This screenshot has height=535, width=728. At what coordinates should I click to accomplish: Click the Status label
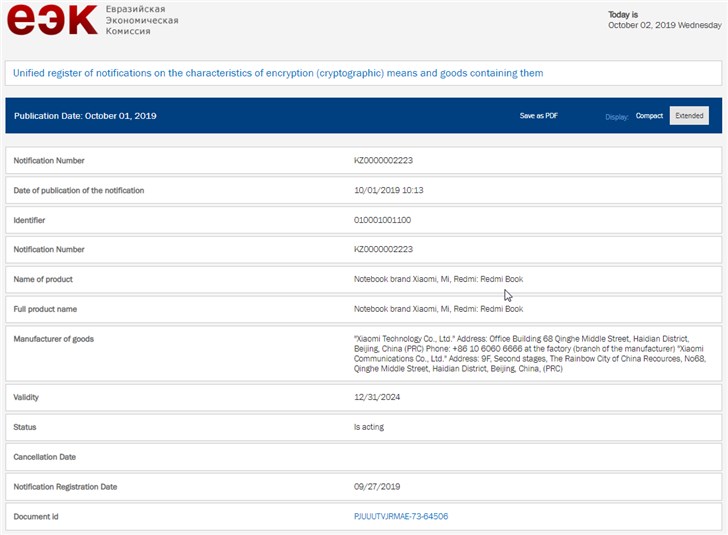25,427
